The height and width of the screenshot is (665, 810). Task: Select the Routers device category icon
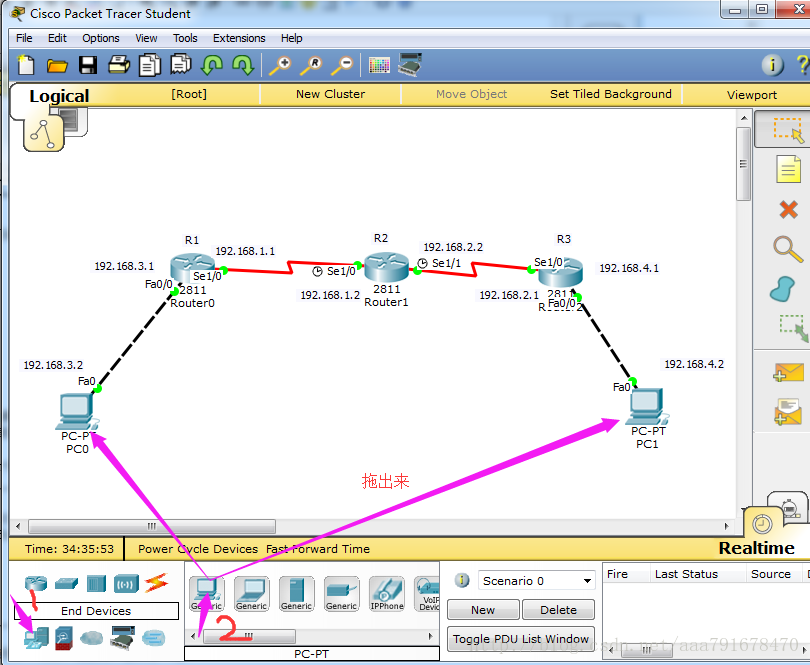tap(36, 583)
